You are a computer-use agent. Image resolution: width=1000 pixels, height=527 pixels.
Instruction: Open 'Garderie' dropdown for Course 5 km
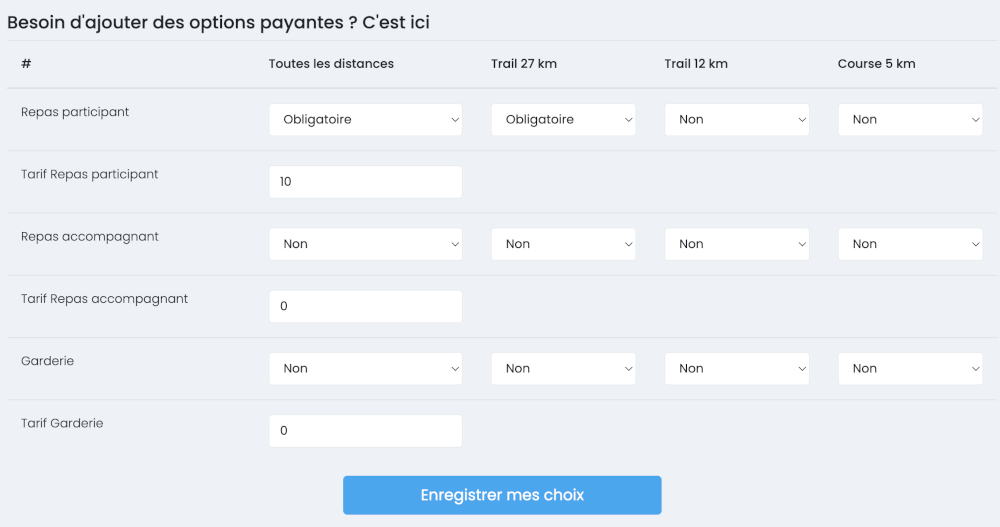pos(910,368)
